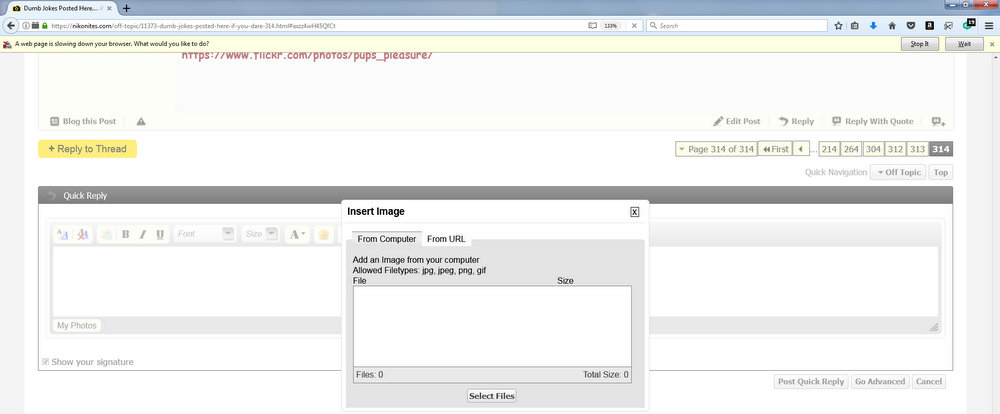Click Post Quick Reply
This screenshot has width=1000, height=414.
811,381
